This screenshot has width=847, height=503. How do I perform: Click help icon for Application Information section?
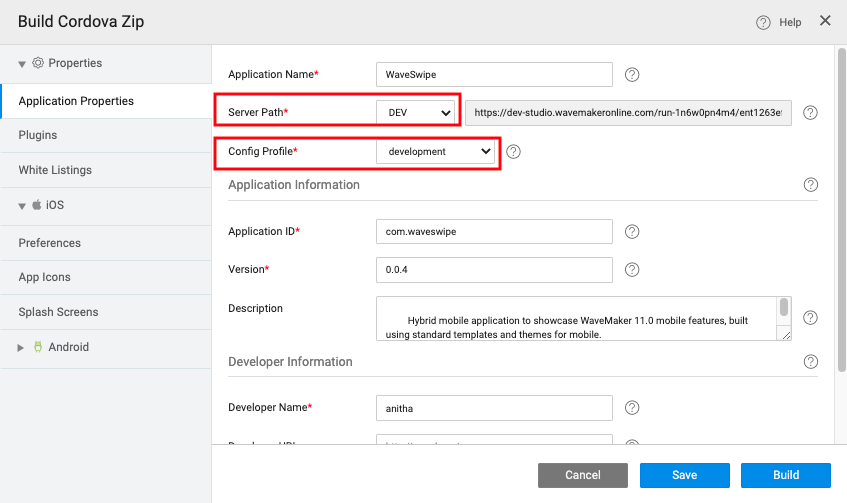coord(810,185)
